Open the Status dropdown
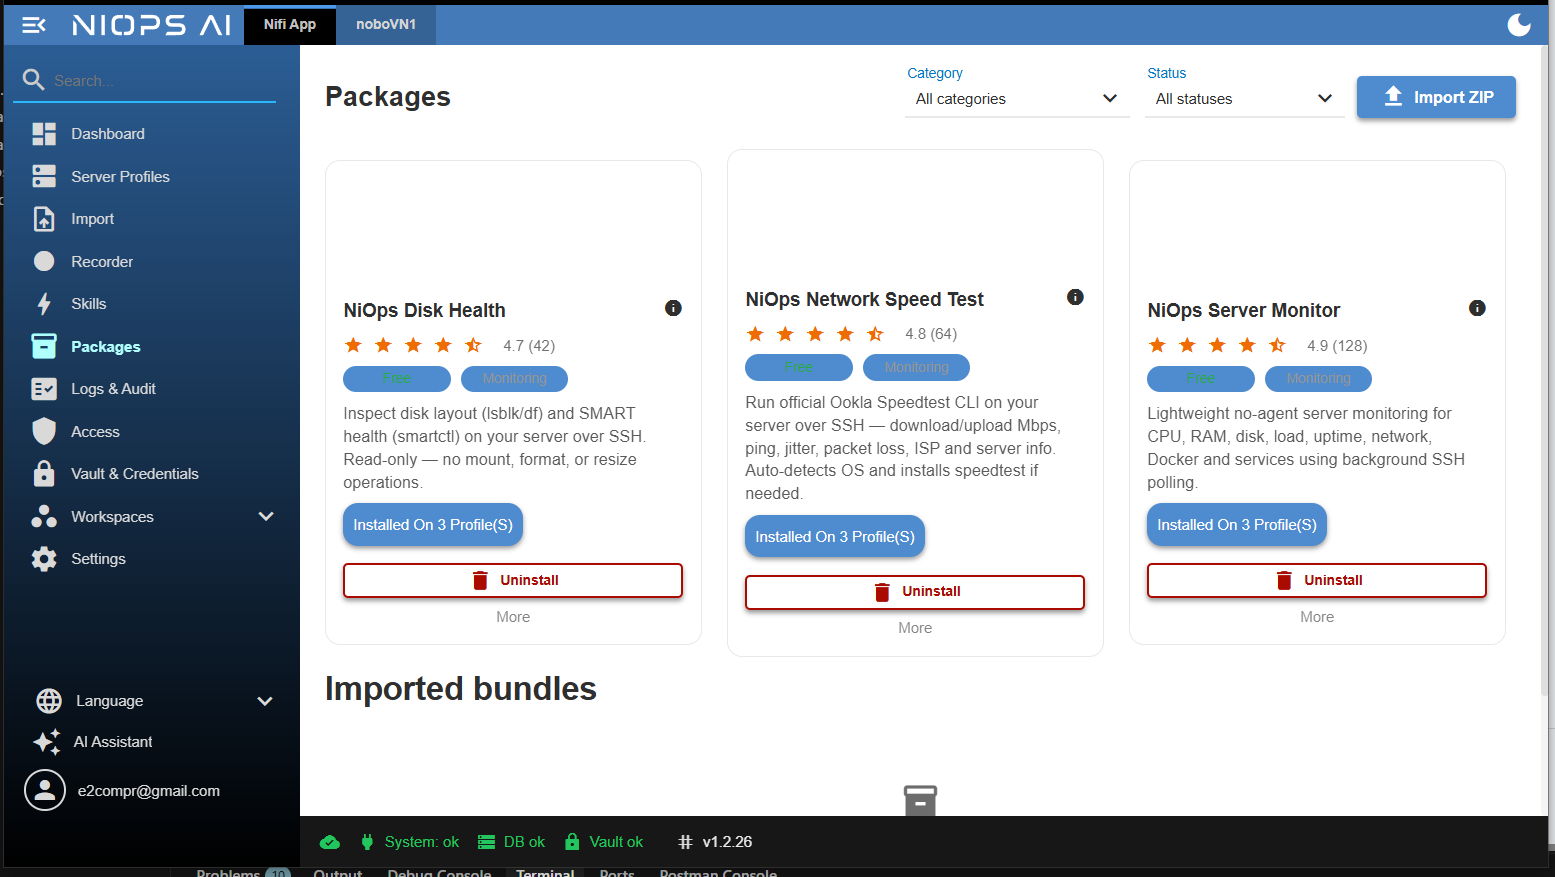Image resolution: width=1555 pixels, height=877 pixels. click(x=1245, y=99)
